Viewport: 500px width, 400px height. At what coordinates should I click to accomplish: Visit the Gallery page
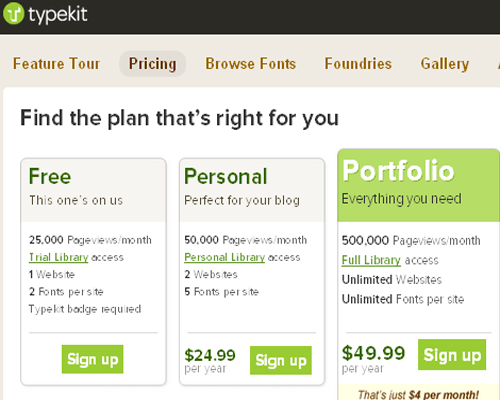point(445,64)
